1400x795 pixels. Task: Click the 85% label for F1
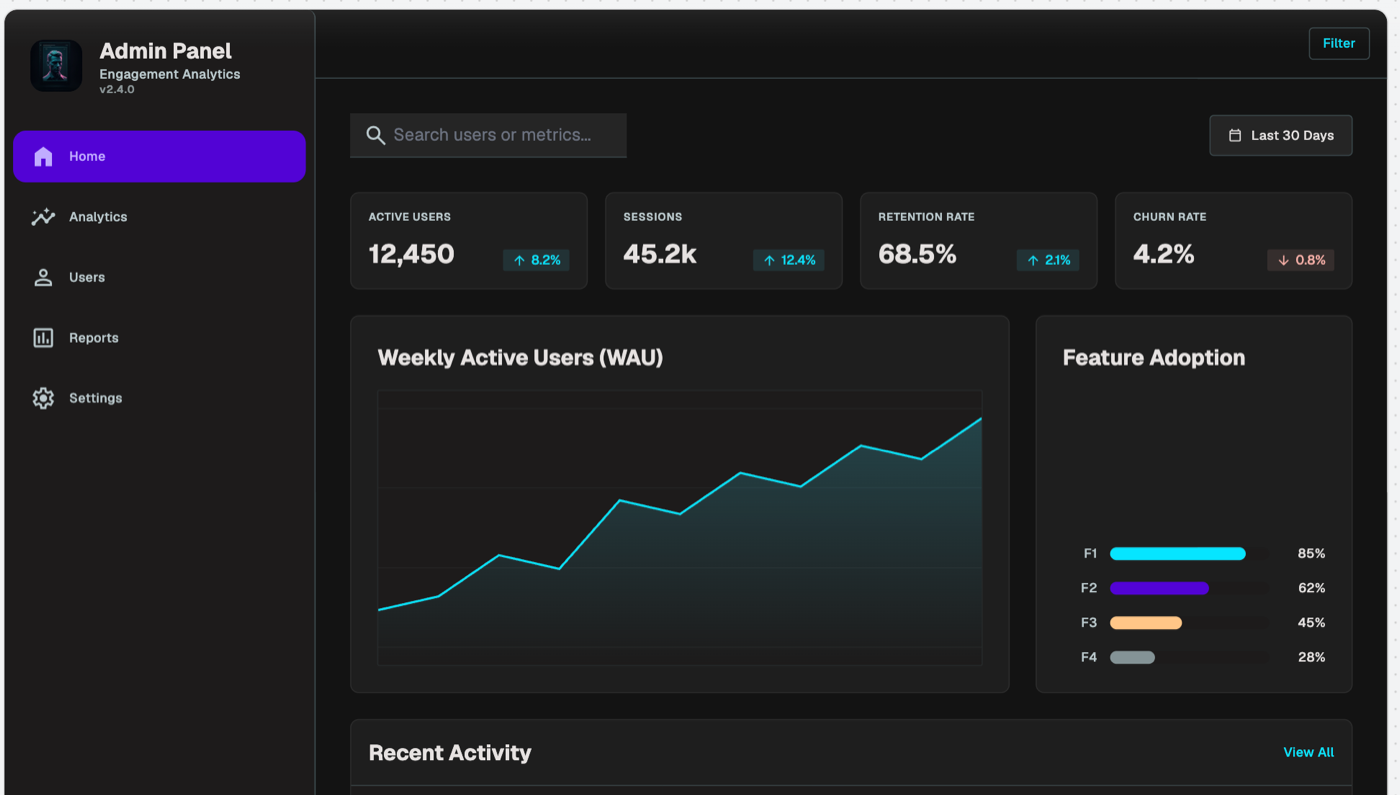1311,553
